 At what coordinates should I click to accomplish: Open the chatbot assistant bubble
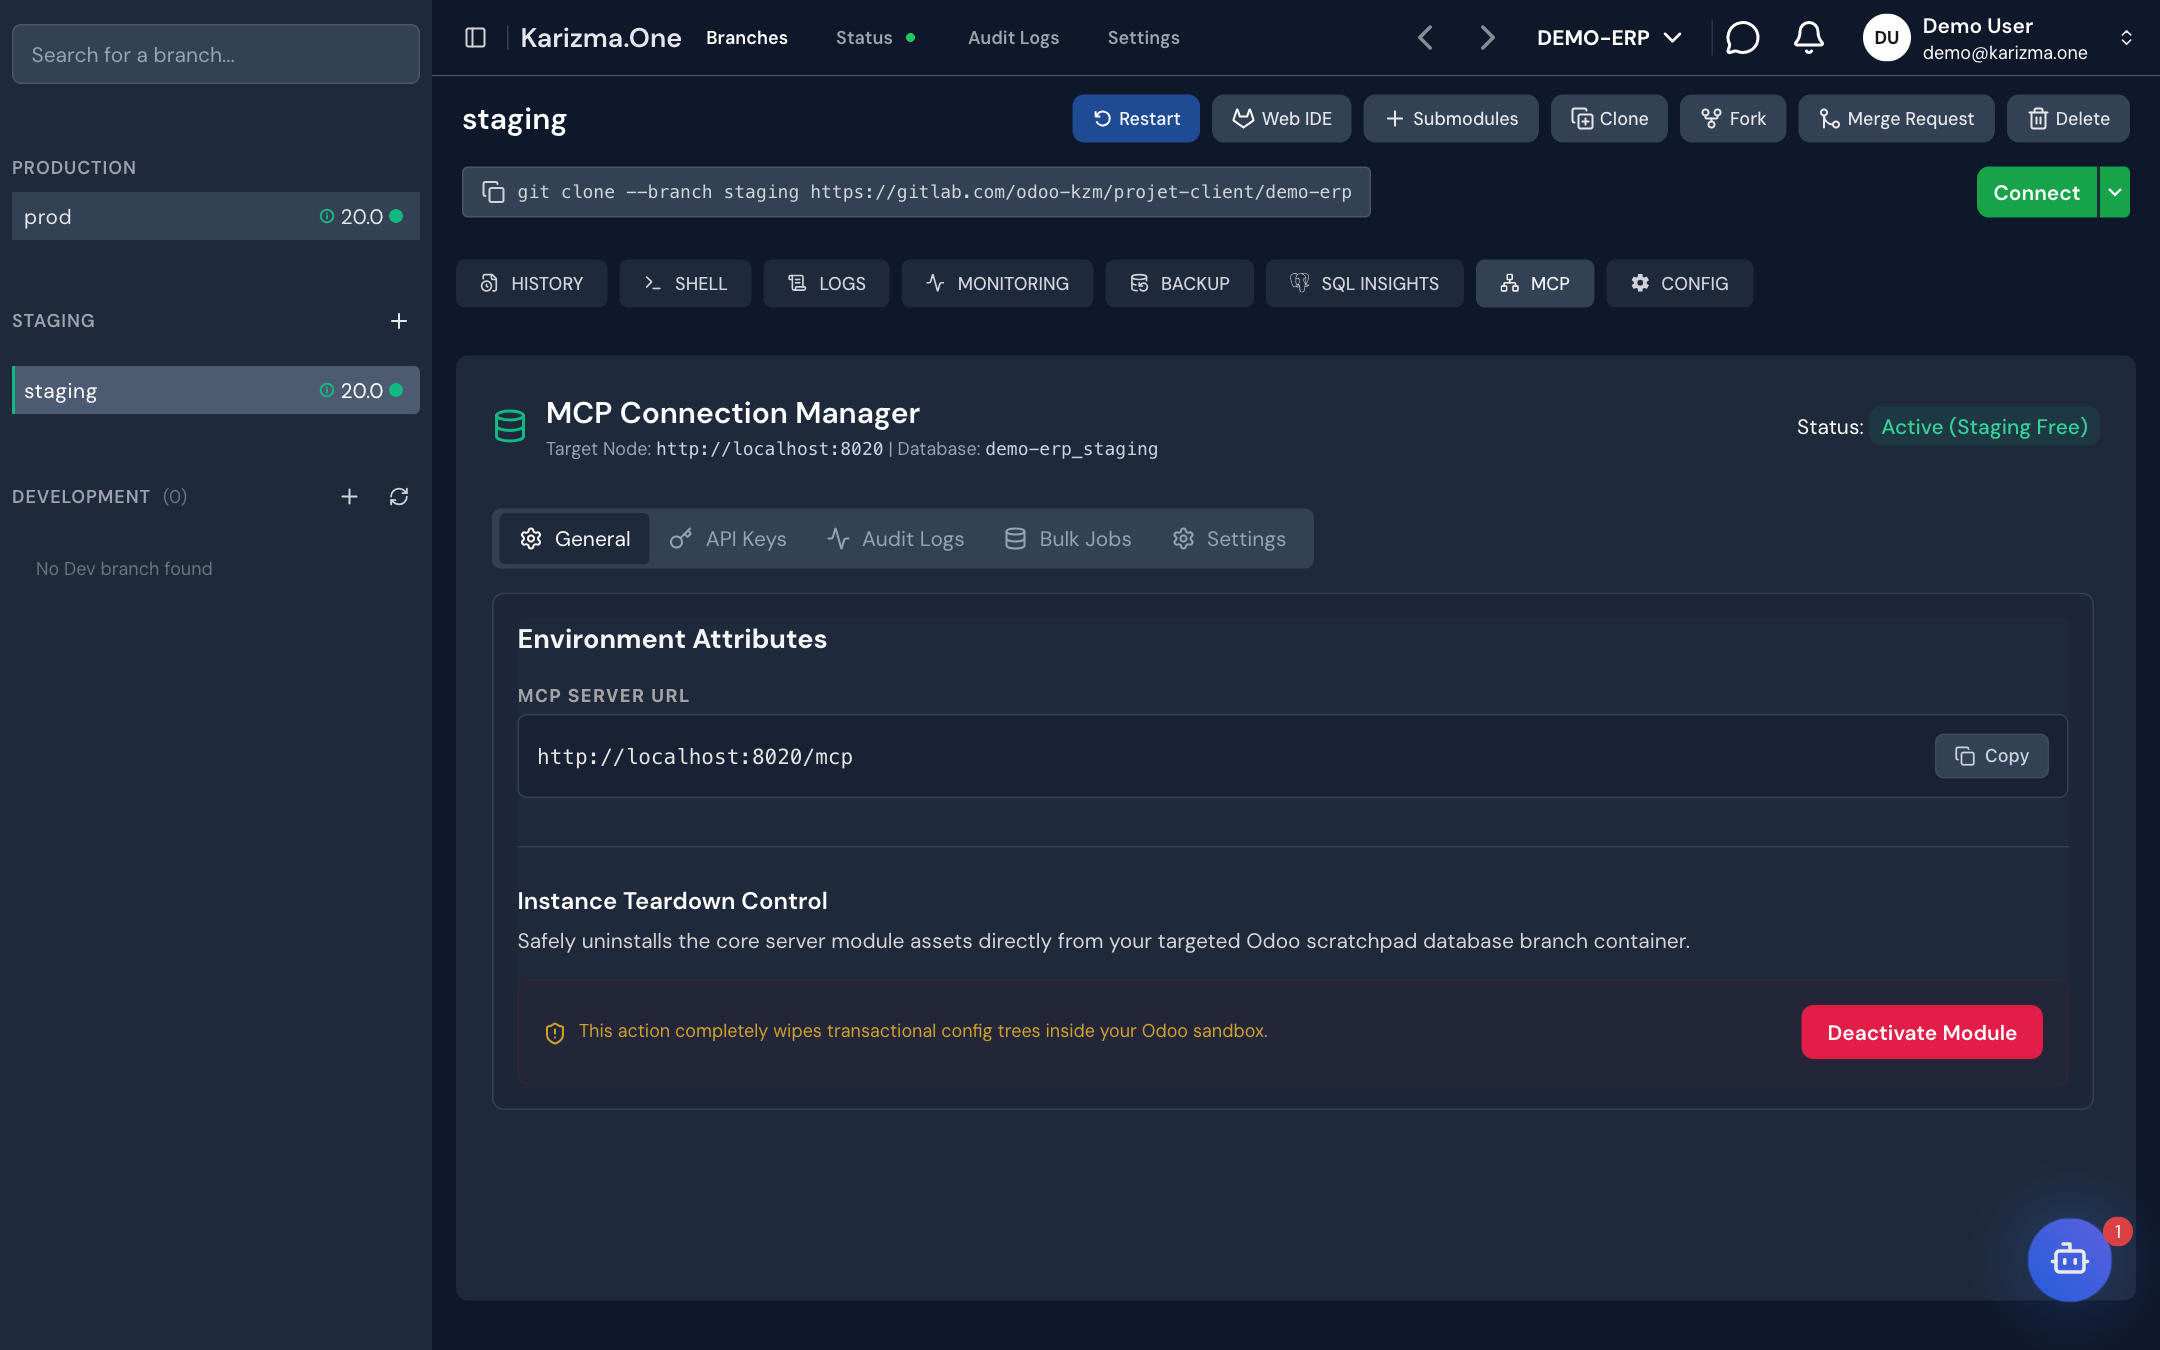click(x=2069, y=1259)
